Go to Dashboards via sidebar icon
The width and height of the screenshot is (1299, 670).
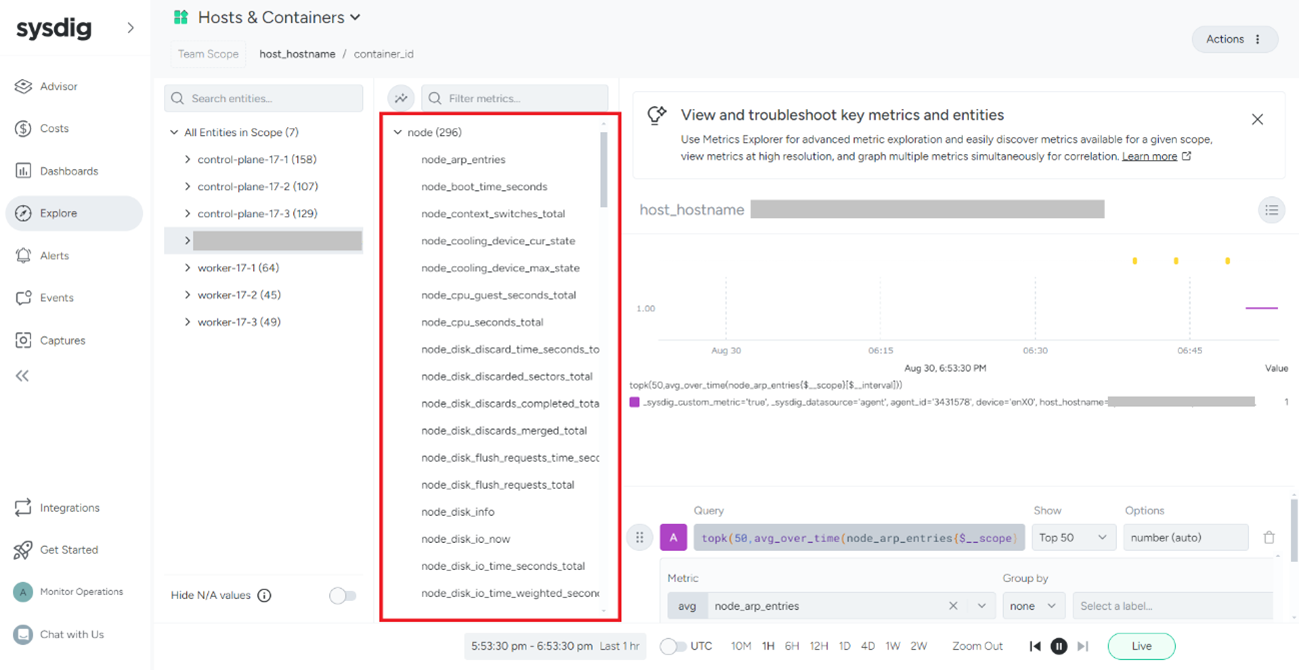[x=24, y=171]
